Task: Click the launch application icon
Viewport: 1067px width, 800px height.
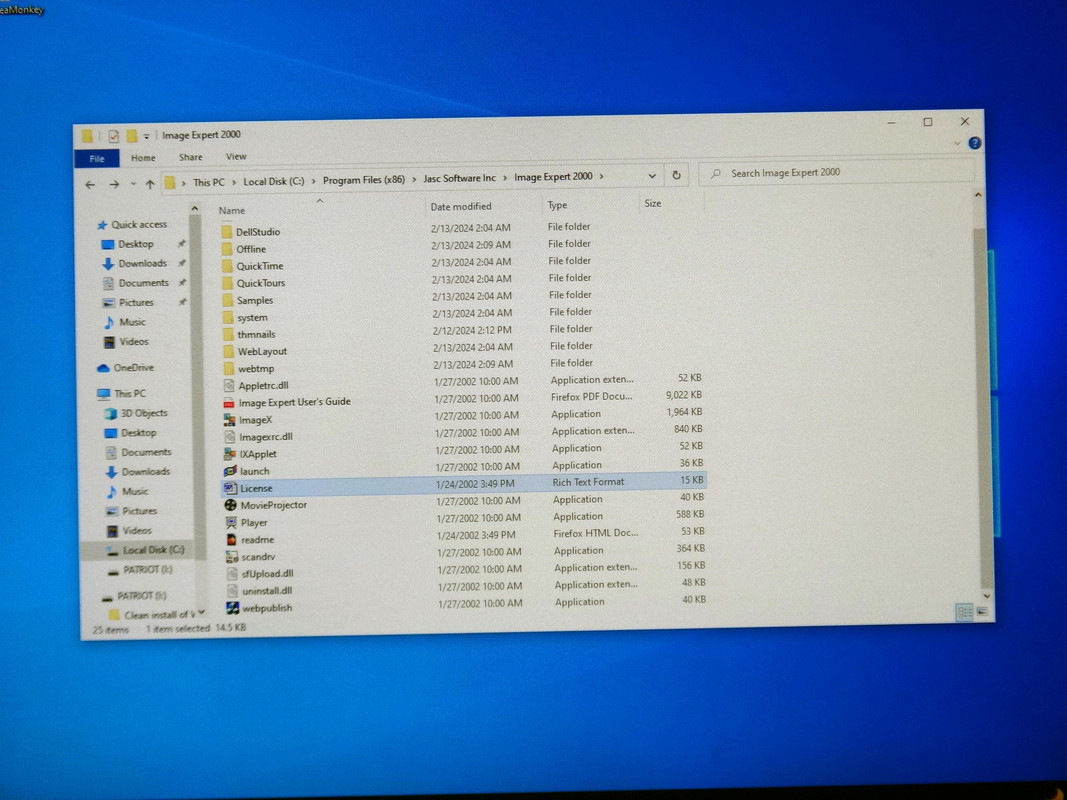Action: (231, 471)
